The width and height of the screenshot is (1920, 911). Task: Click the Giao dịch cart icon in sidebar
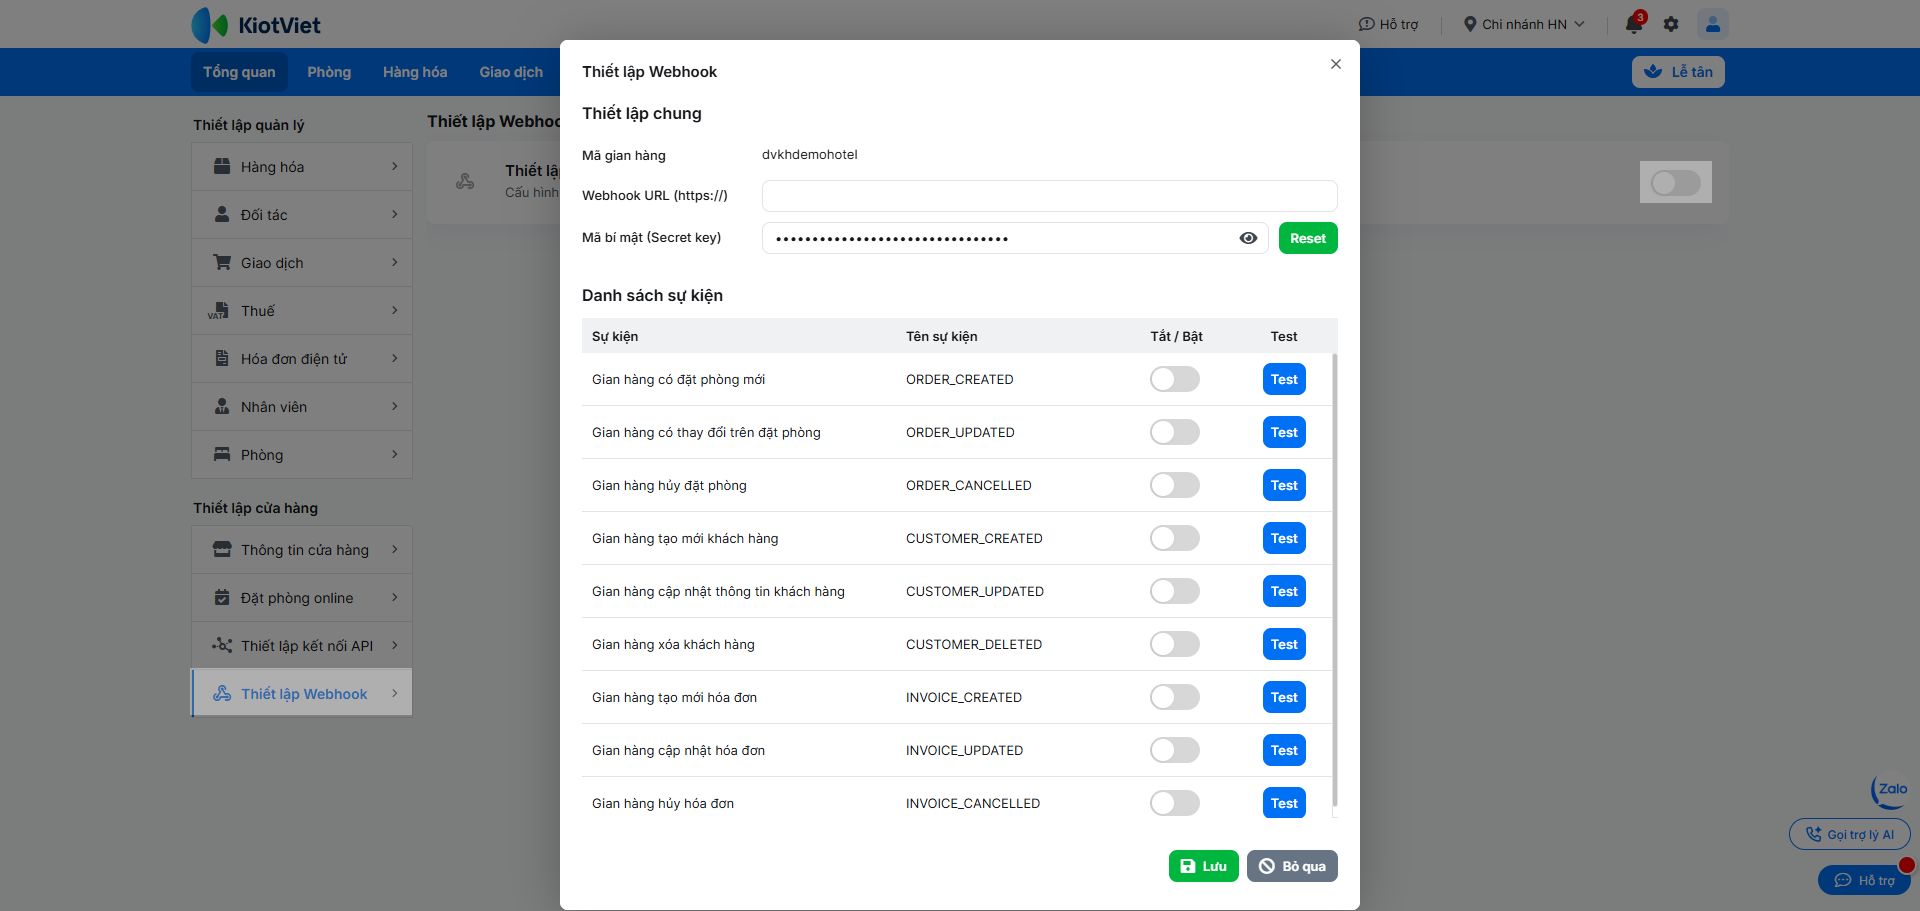click(222, 262)
